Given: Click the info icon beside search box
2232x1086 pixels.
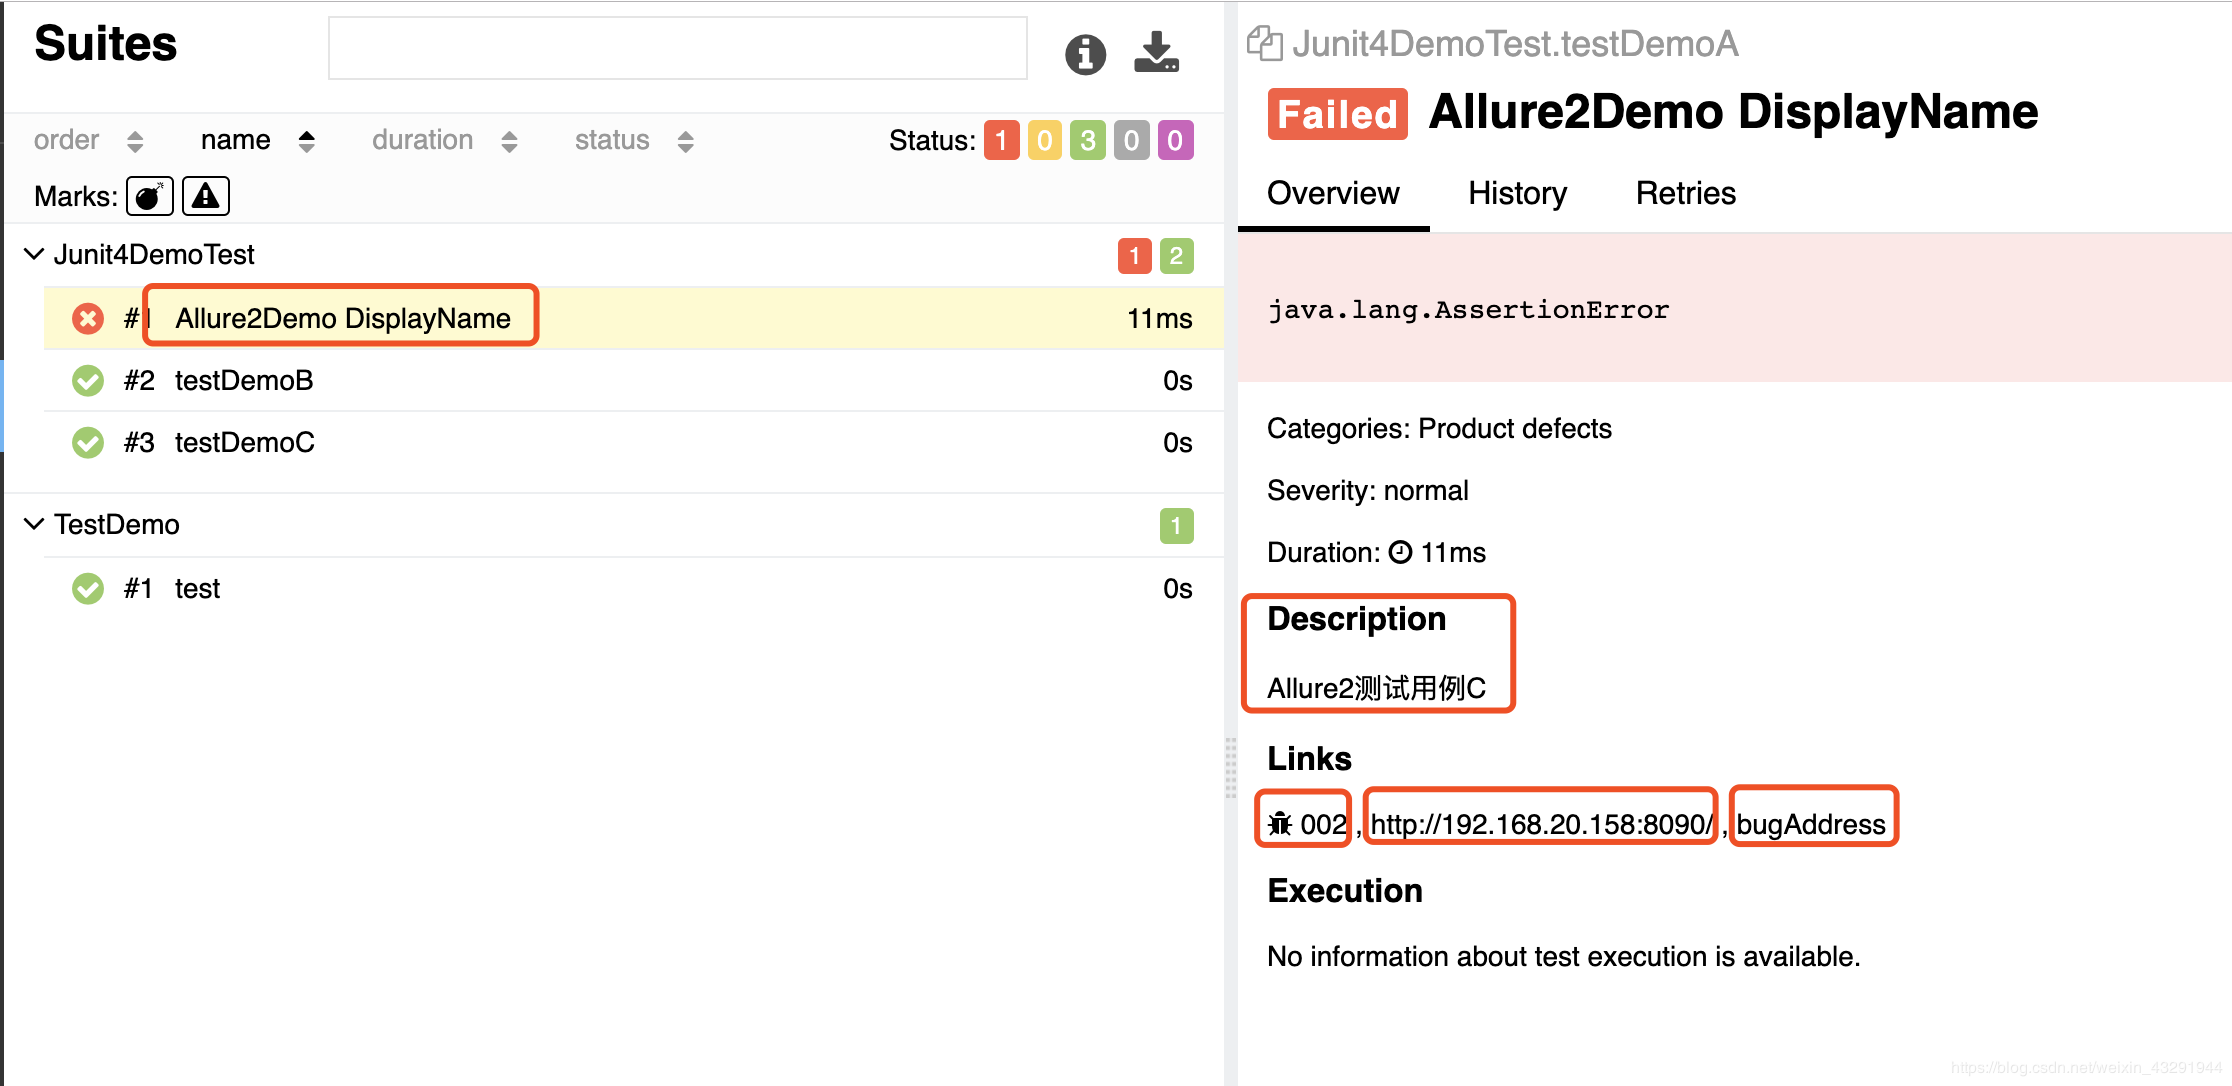Looking at the screenshot, I should point(1085,54).
